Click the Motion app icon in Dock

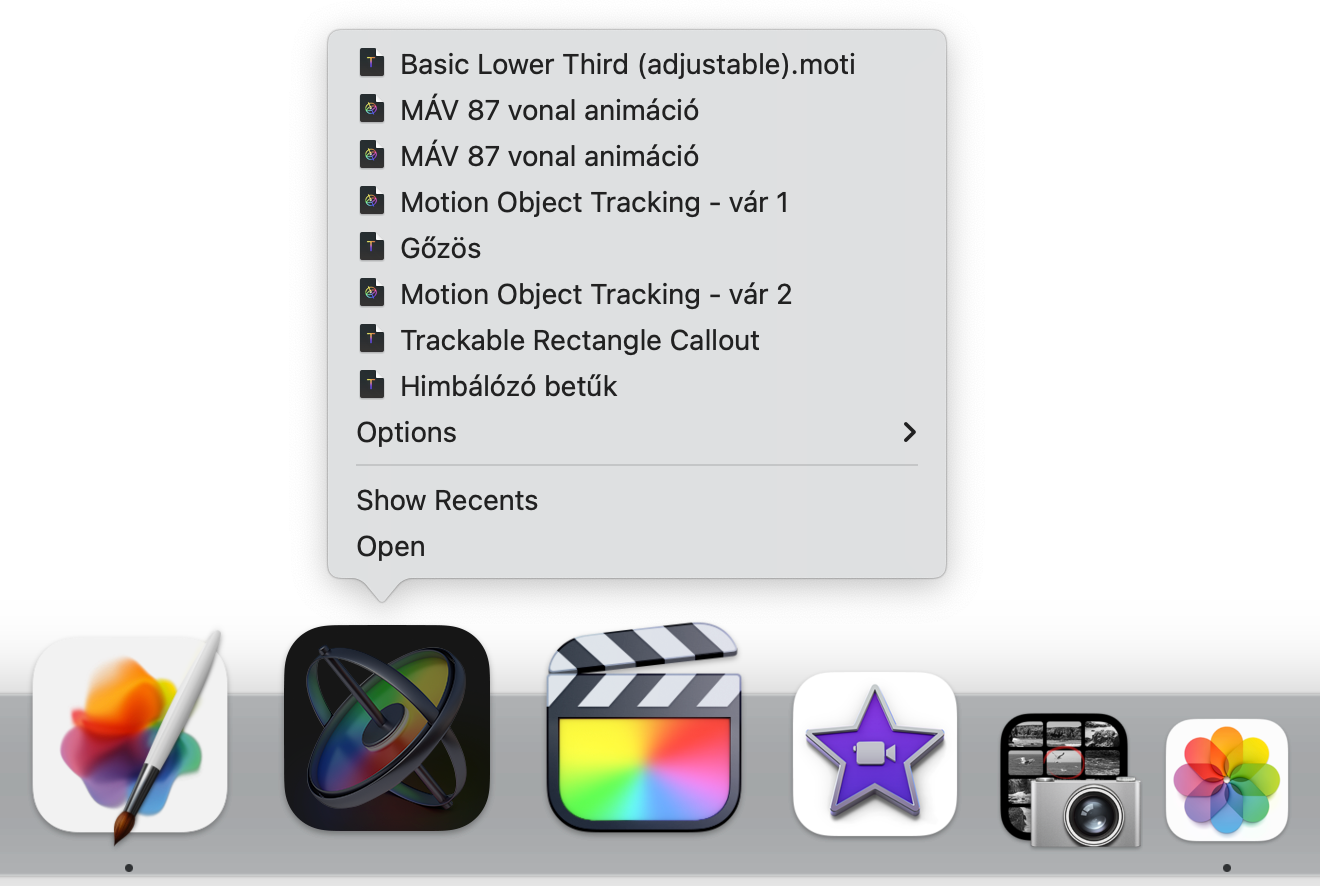[x=387, y=728]
